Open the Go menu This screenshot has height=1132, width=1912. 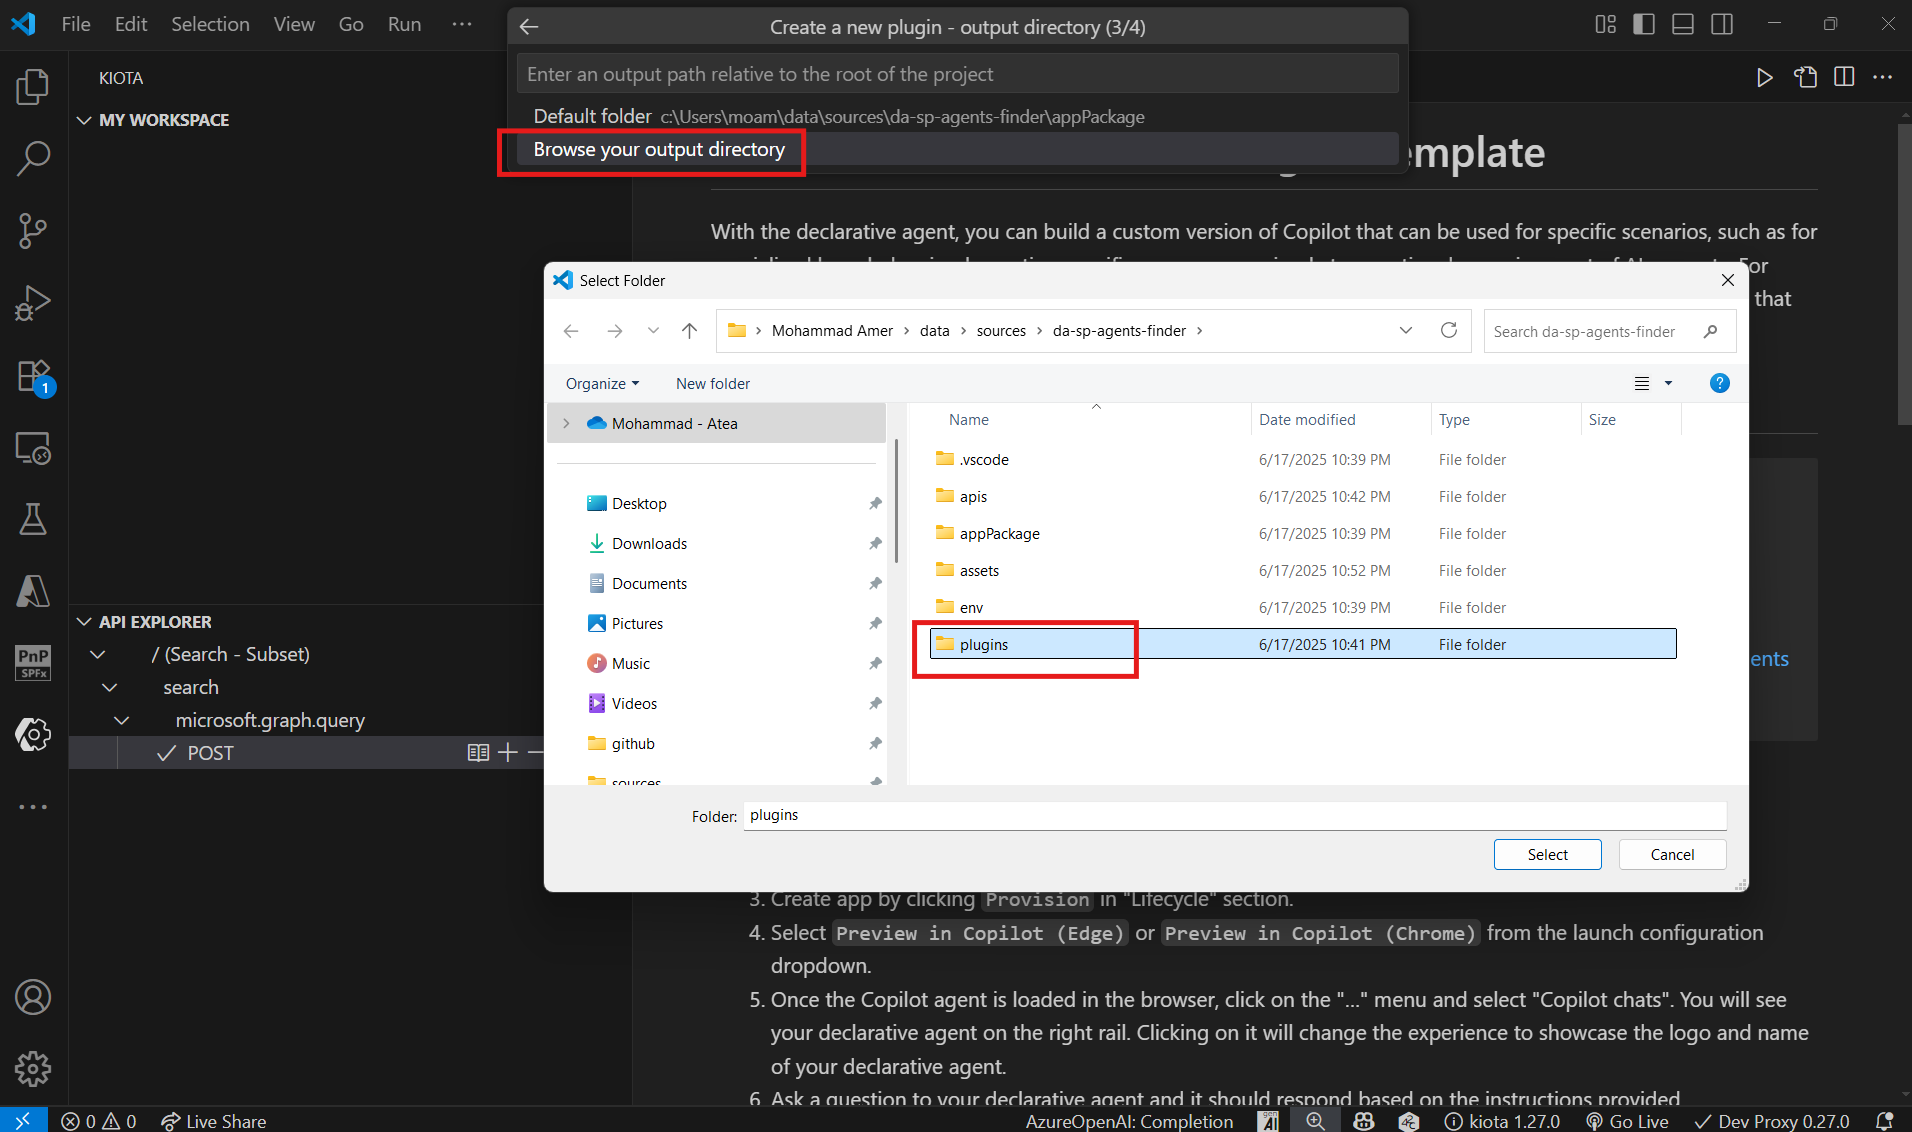[x=351, y=24]
